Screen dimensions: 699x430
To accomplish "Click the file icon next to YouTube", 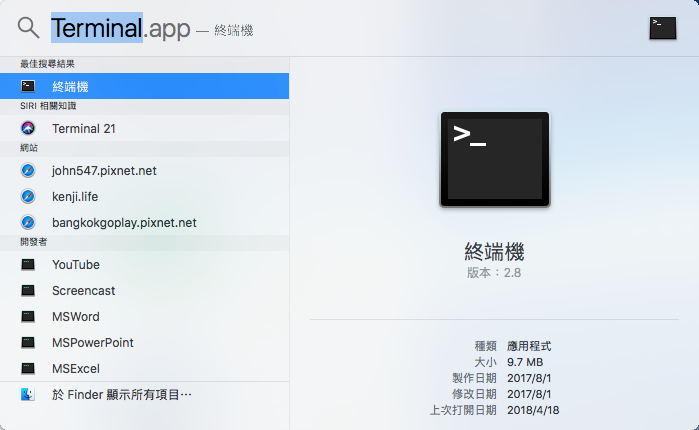I will (28, 264).
